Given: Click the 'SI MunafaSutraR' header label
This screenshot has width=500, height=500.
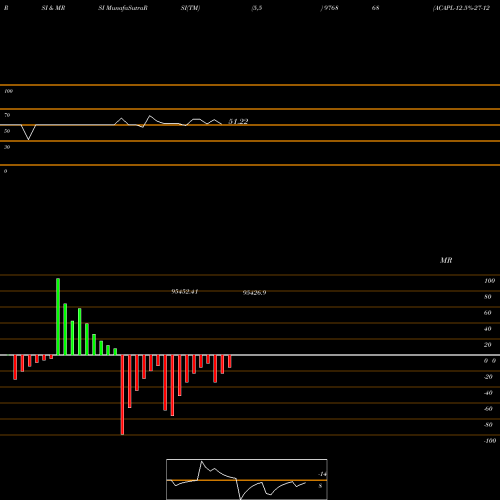Looking at the screenshot, I should tap(123, 8).
